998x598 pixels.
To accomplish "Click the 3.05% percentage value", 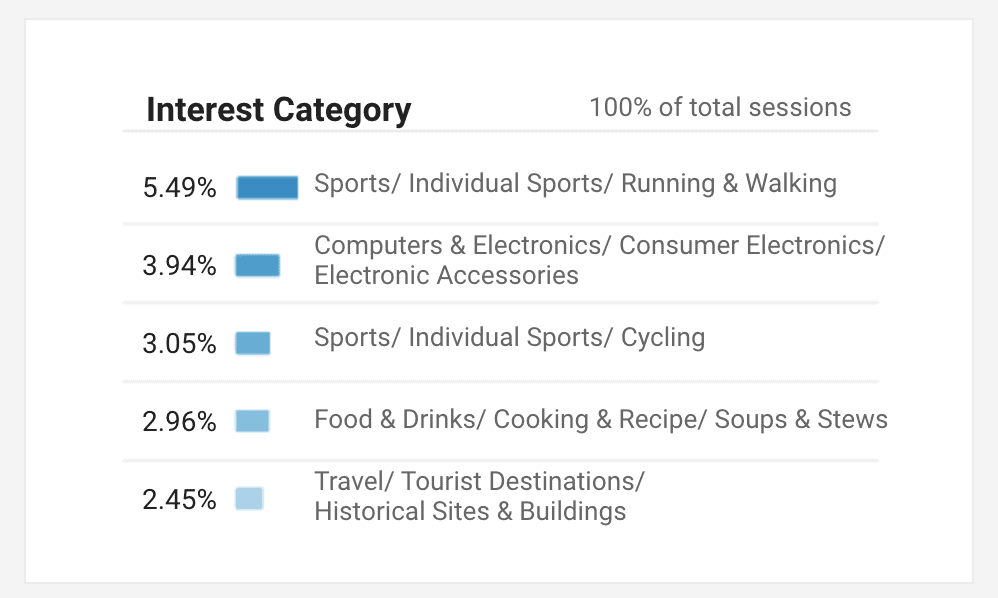I will tap(179, 344).
